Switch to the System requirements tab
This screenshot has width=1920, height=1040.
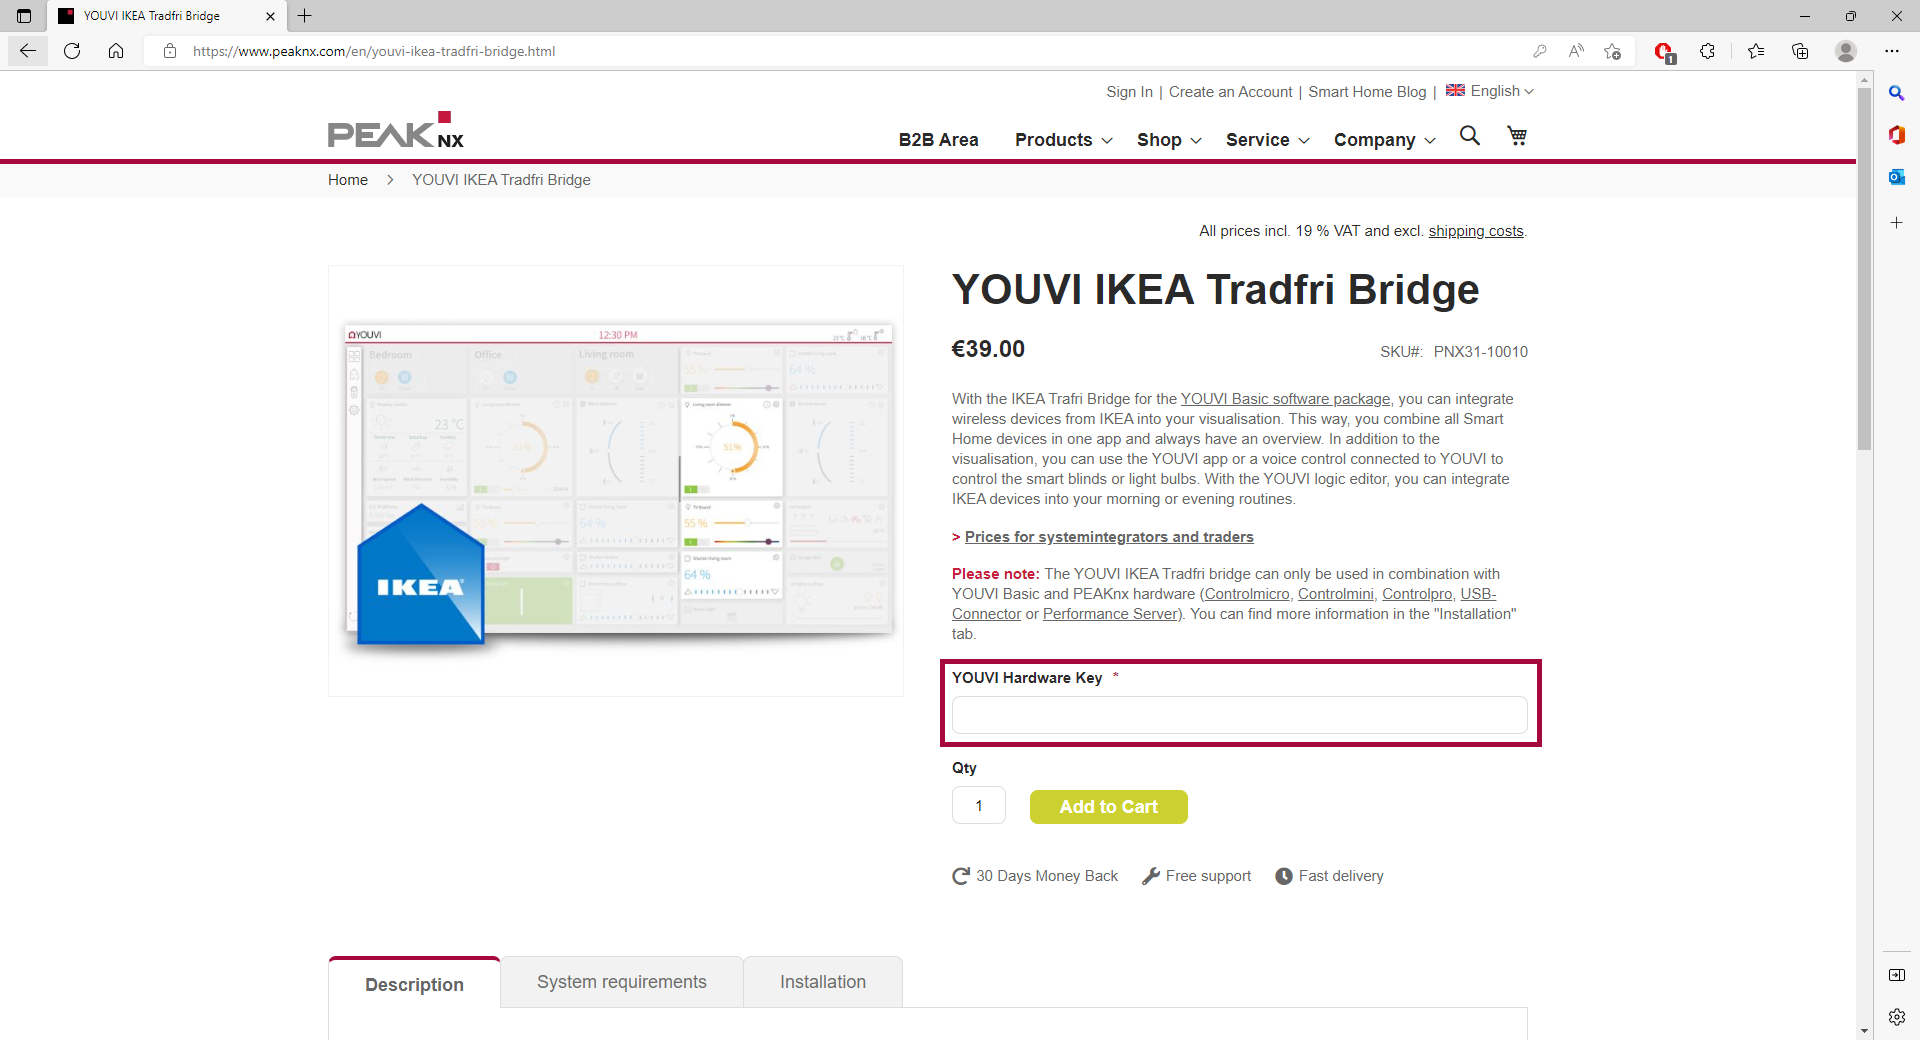click(621, 982)
